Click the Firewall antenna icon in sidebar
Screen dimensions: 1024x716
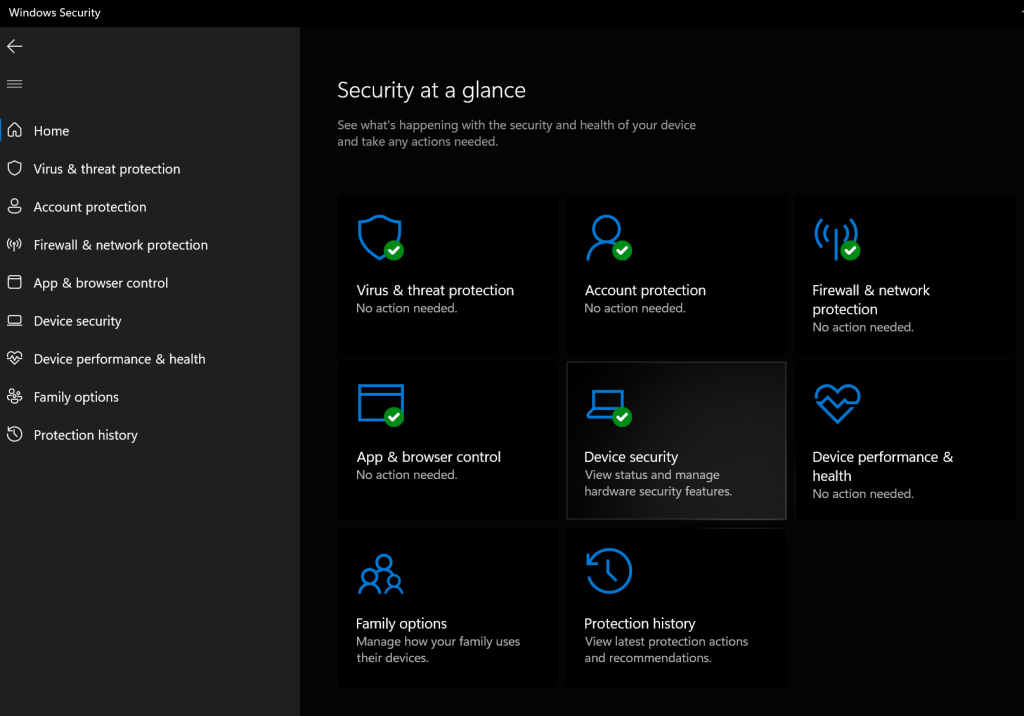tap(14, 245)
